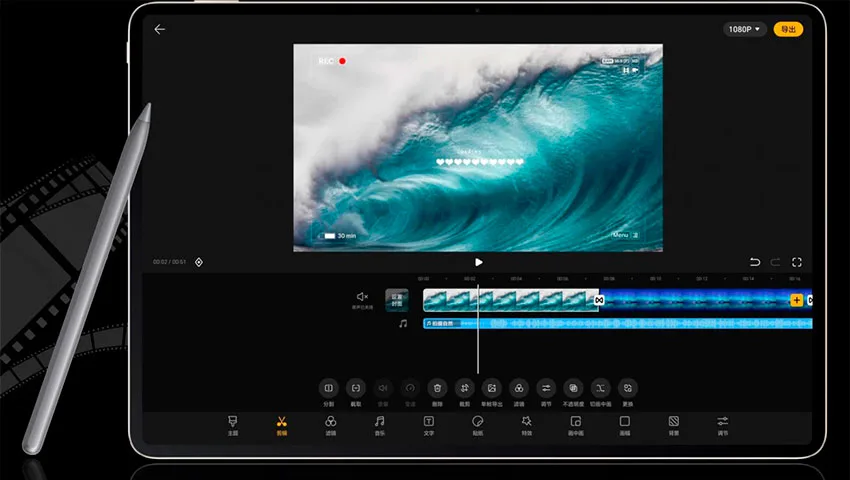Click the replace (更换) clip icon
This screenshot has width=850, height=480.
pyautogui.click(x=628, y=388)
